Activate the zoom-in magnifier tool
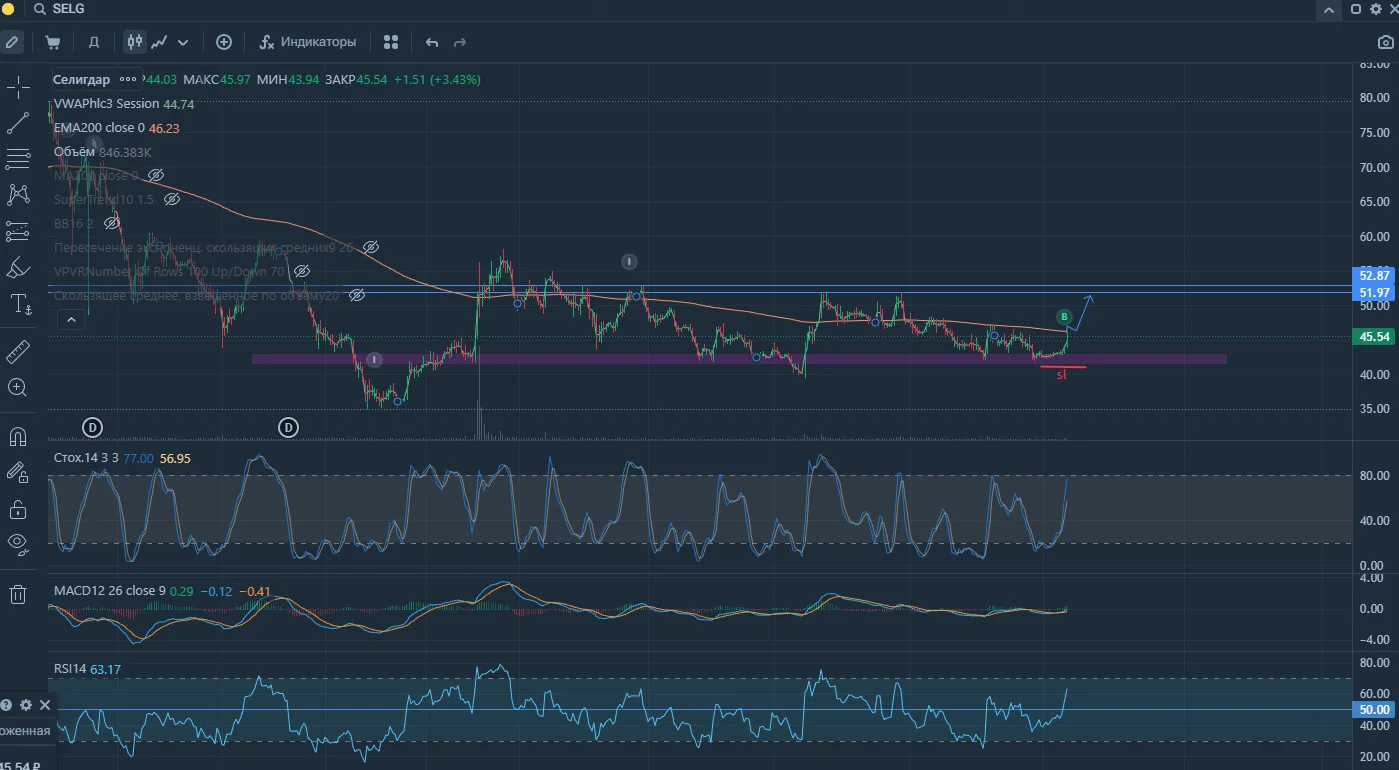 coord(18,387)
